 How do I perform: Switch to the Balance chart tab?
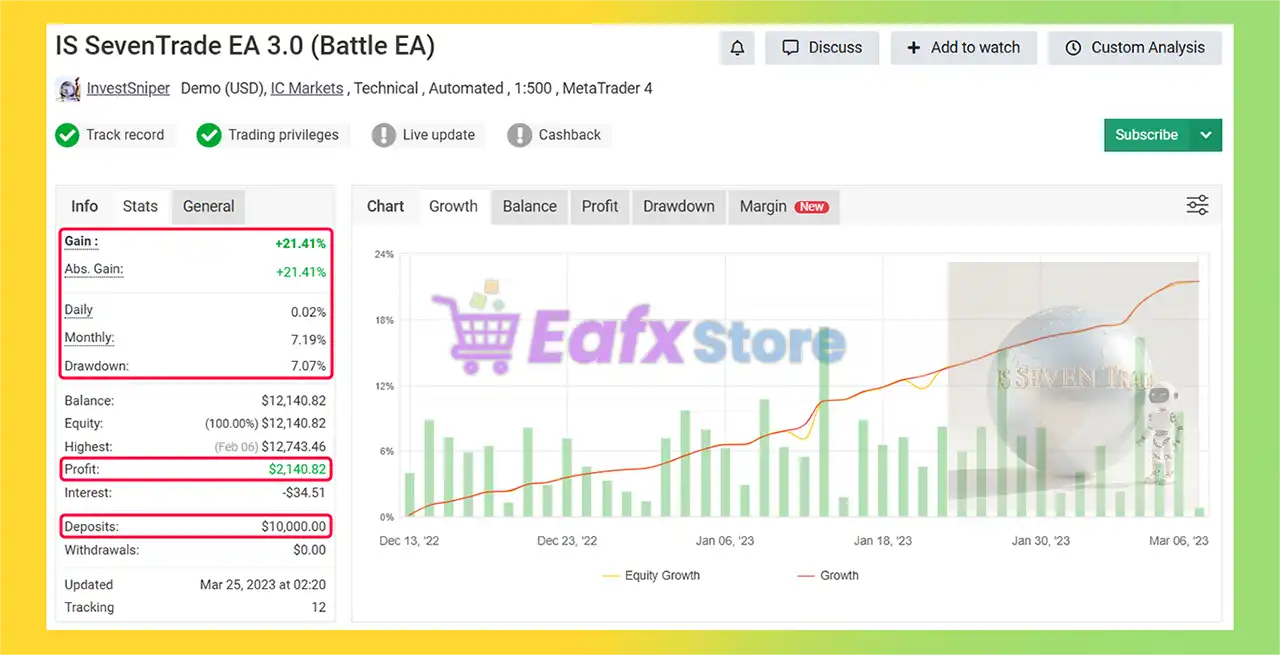pos(529,206)
